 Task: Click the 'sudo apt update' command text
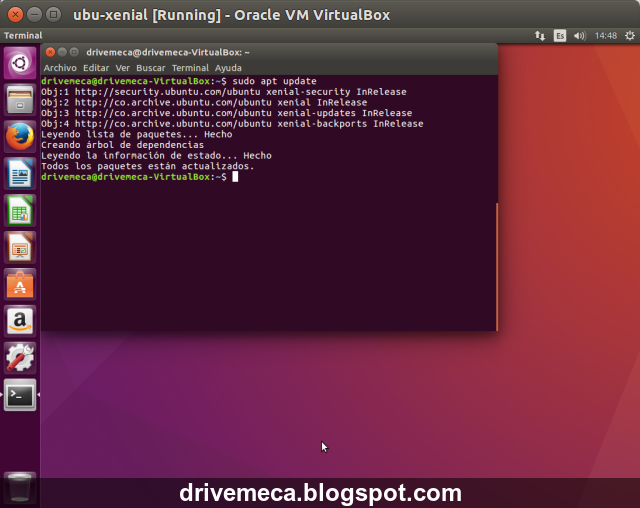(274, 81)
